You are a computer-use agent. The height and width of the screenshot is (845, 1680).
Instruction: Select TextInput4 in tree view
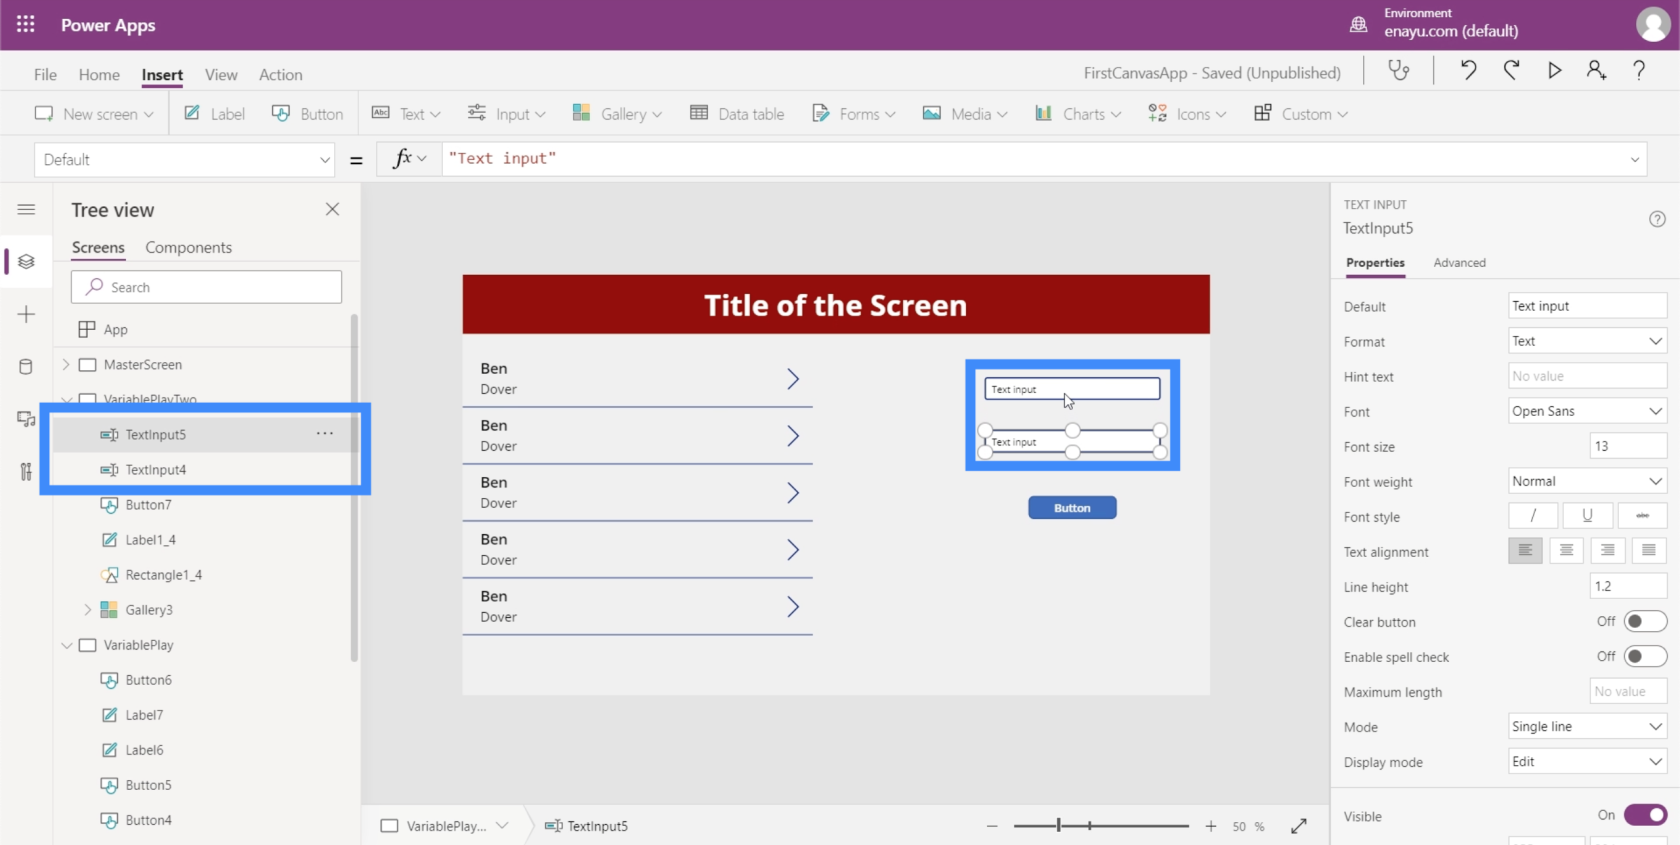tap(156, 469)
